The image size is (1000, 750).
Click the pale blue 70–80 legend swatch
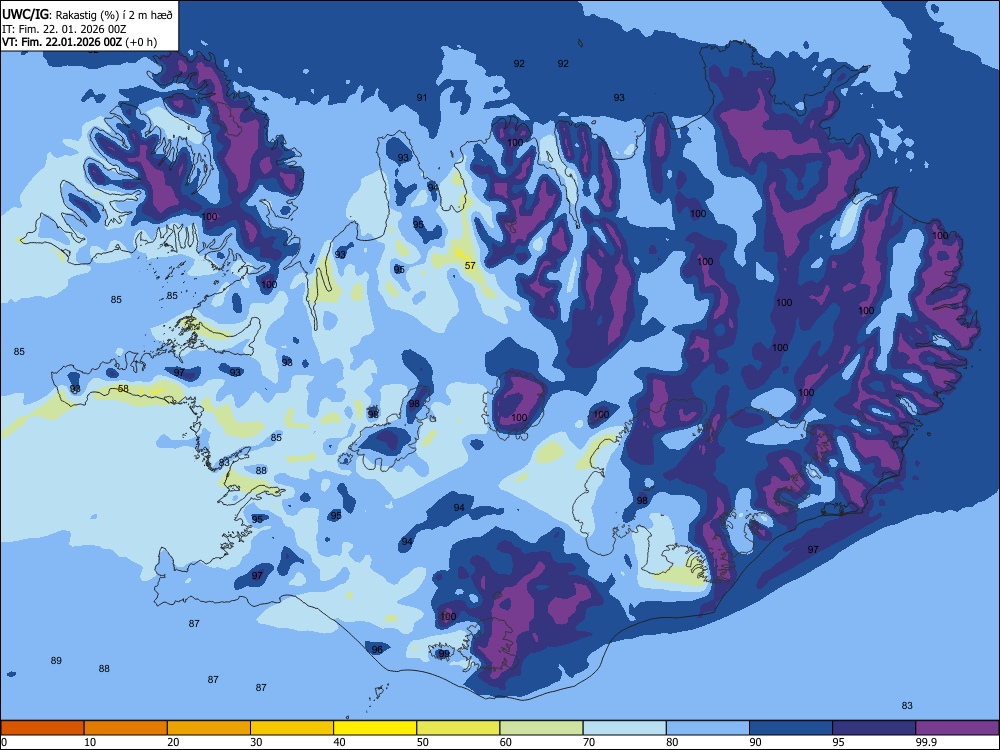[x=624, y=728]
